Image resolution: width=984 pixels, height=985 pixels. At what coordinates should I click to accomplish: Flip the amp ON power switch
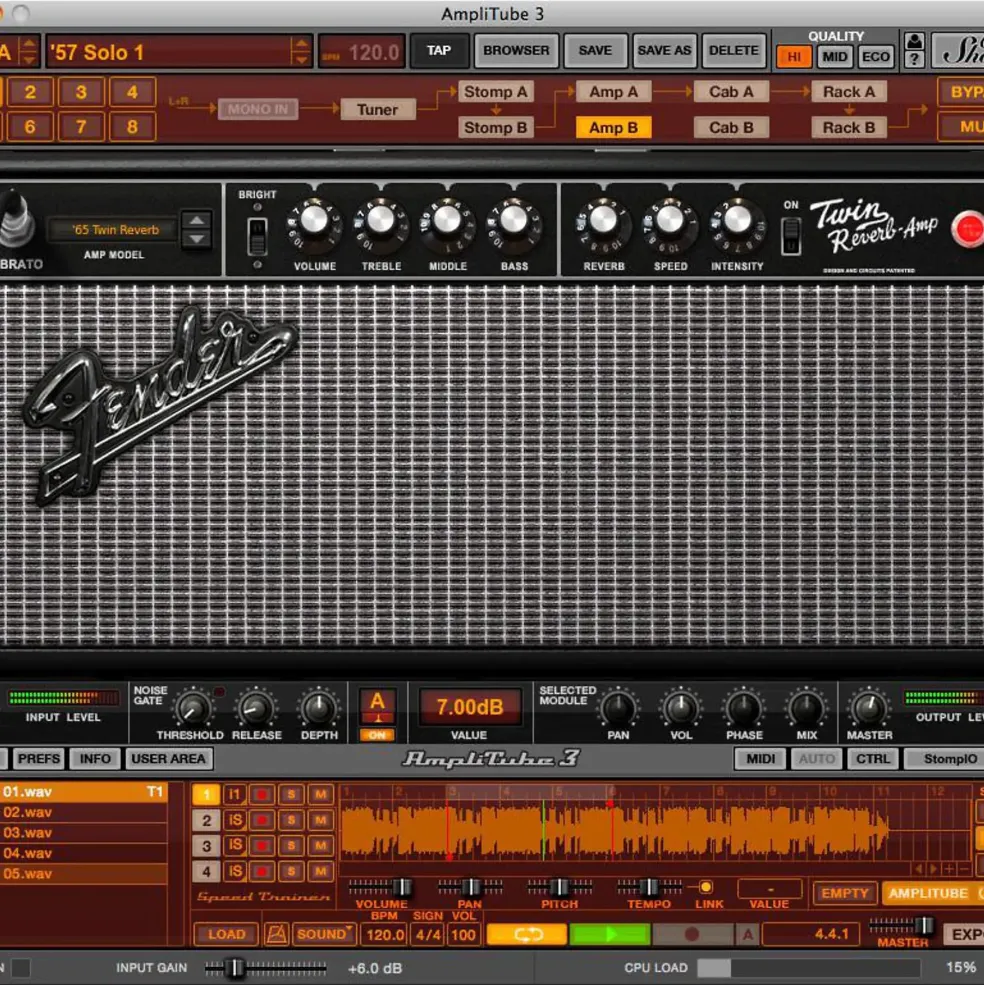[x=790, y=236]
